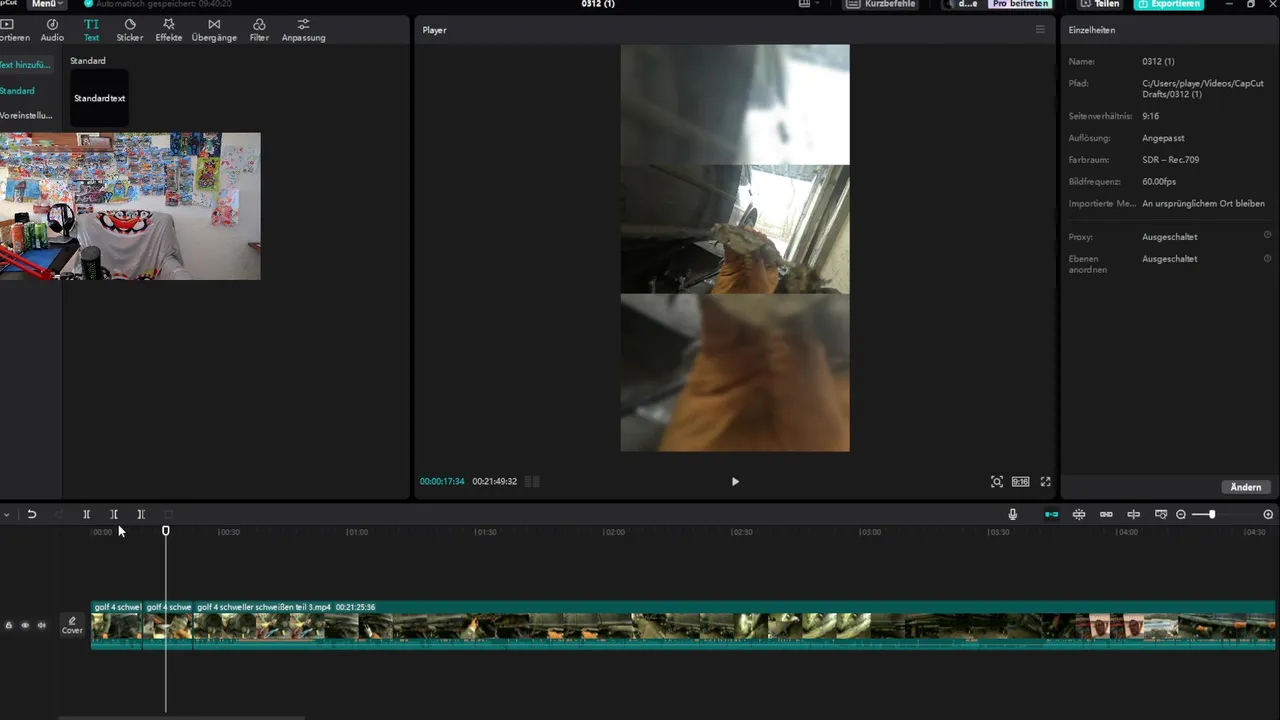
Task: Click the Seitenverhältnis 9:16 value
Action: click(1151, 116)
